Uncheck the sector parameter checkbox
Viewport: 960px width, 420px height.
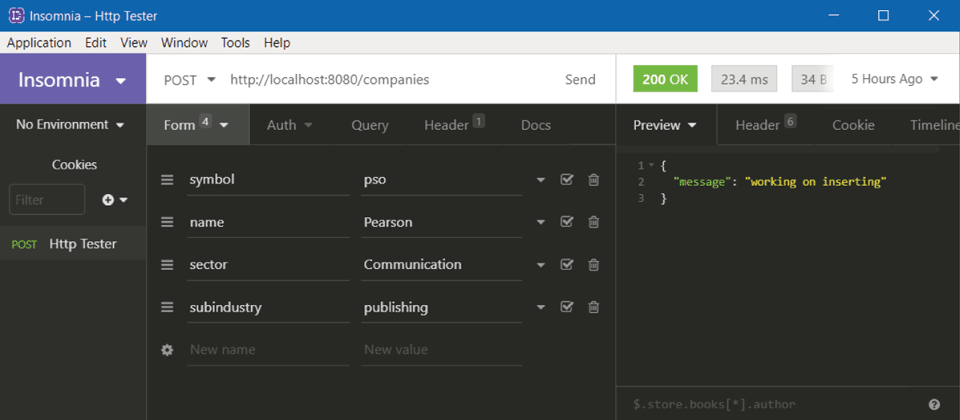pyautogui.click(x=567, y=265)
